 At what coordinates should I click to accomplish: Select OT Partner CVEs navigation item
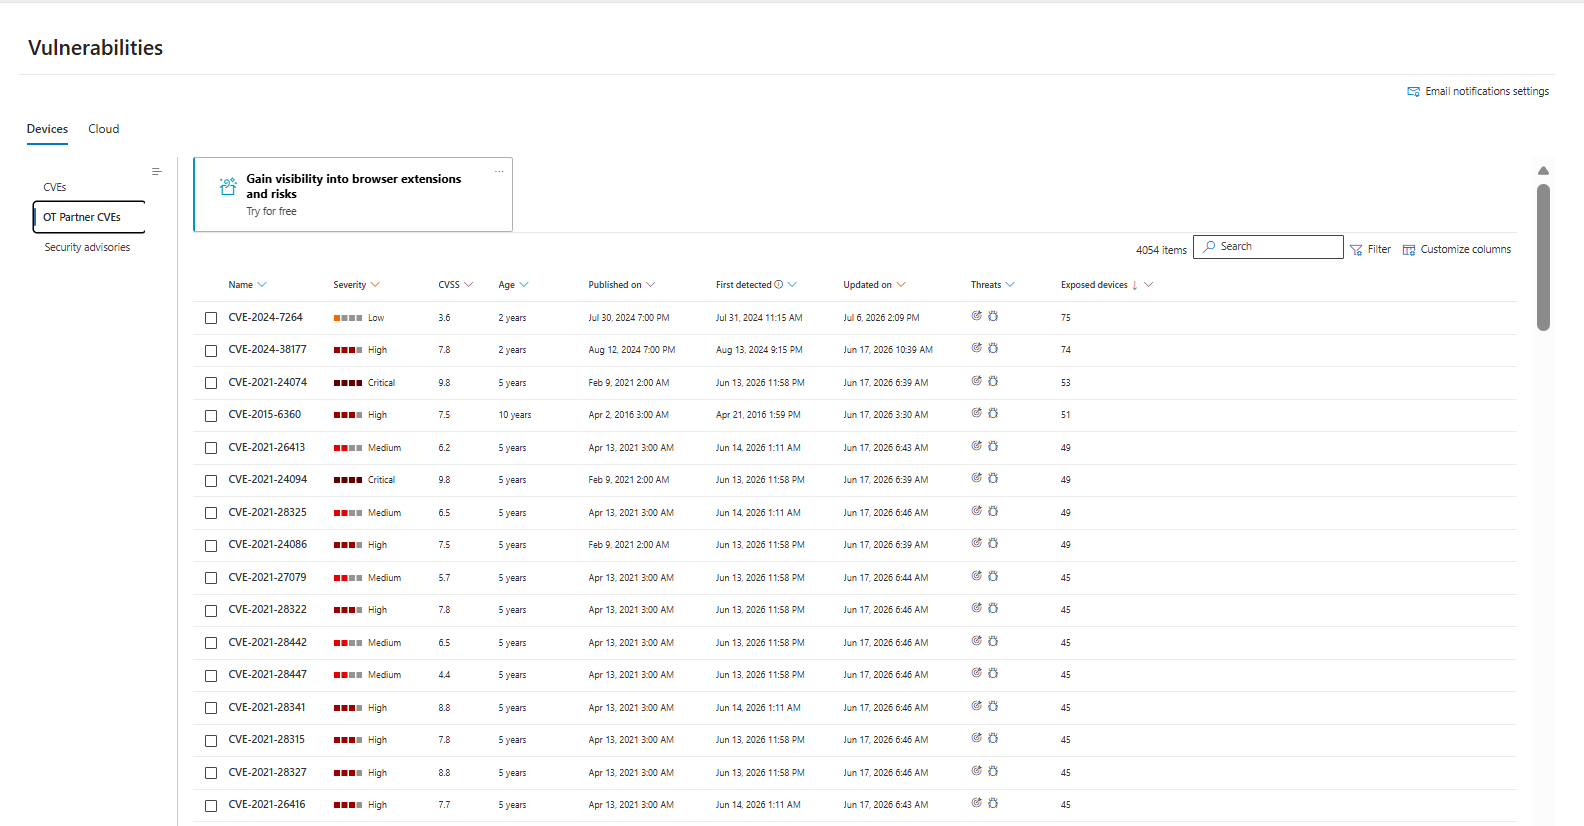click(90, 217)
